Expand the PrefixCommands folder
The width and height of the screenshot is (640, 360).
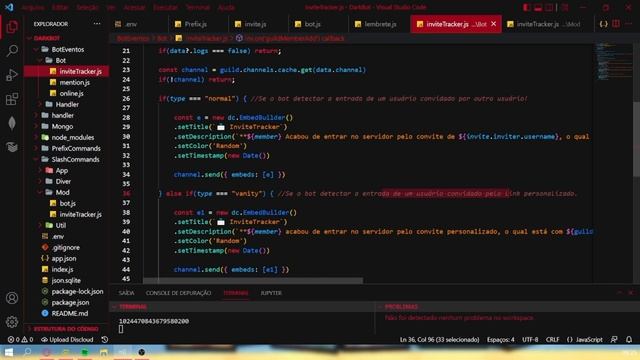67,149
